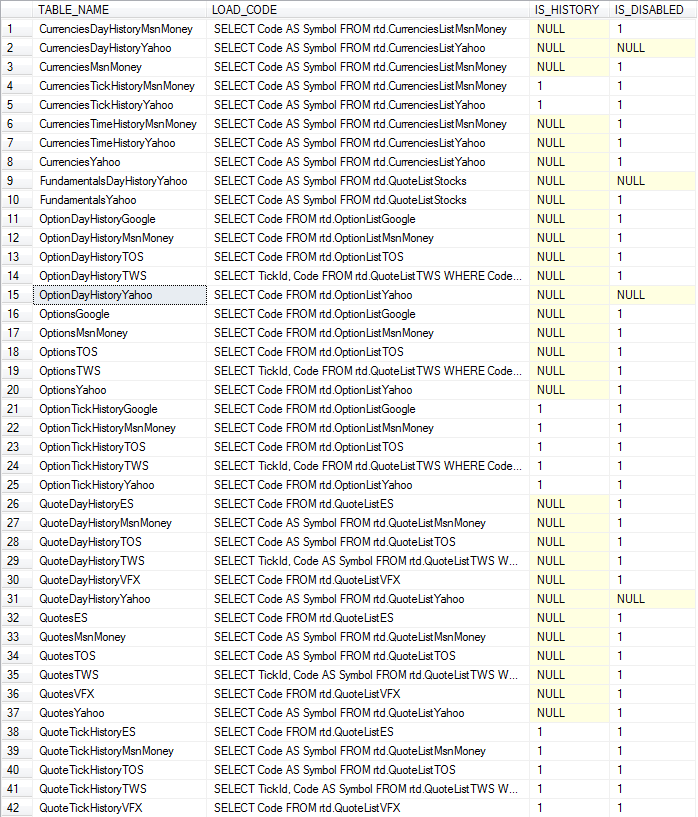Select the OptionsMsnMoney table name
Screen dimensions: 698x817
pyautogui.click(x=120, y=333)
